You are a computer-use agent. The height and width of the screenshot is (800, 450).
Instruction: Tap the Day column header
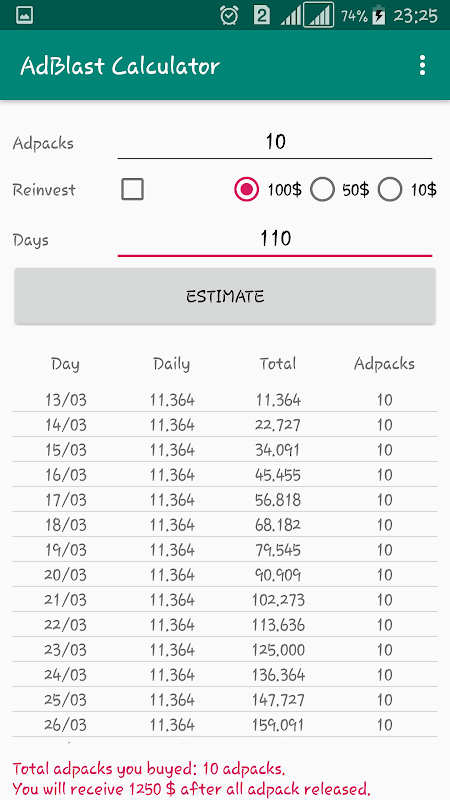(65, 364)
